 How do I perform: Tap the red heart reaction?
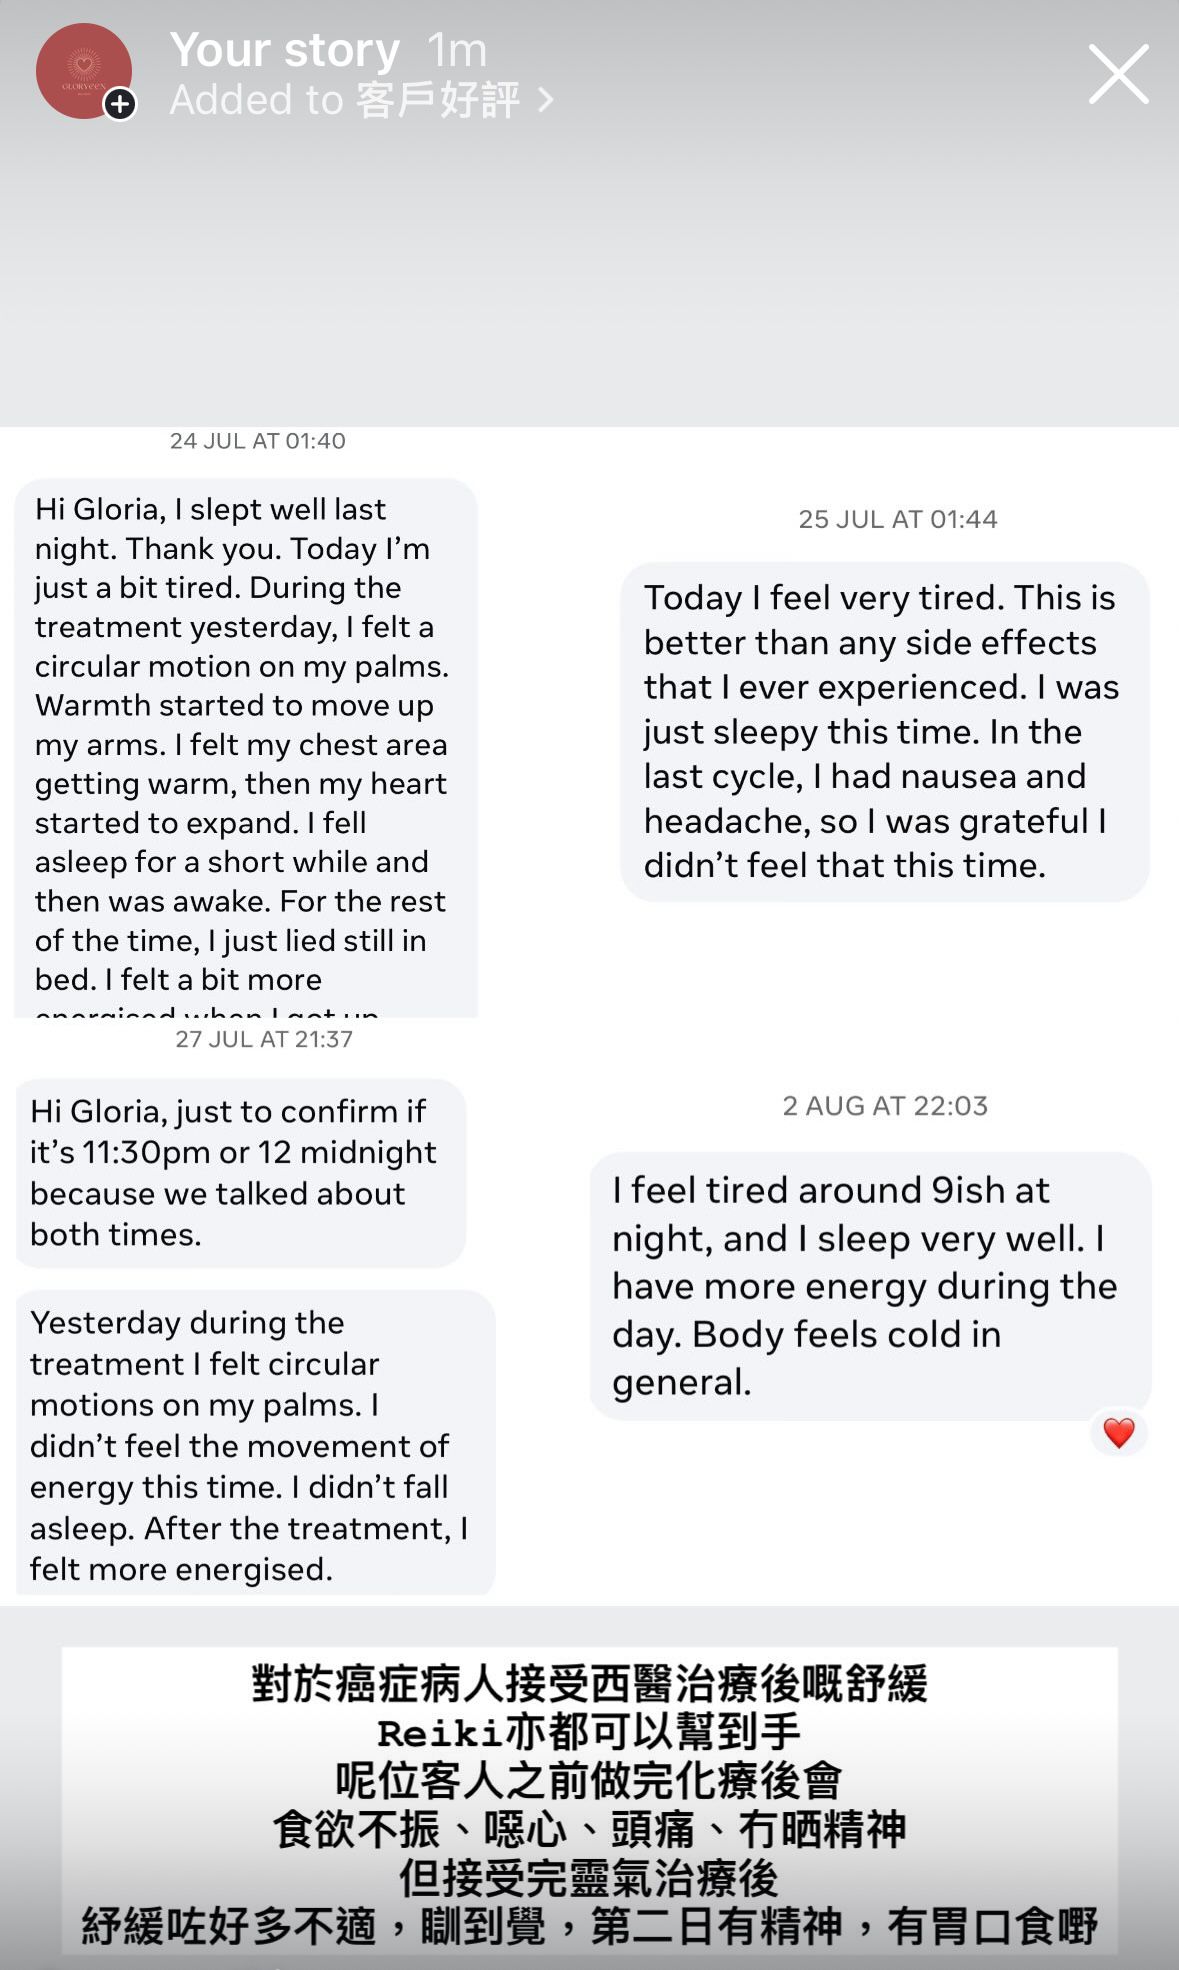tap(1118, 1433)
